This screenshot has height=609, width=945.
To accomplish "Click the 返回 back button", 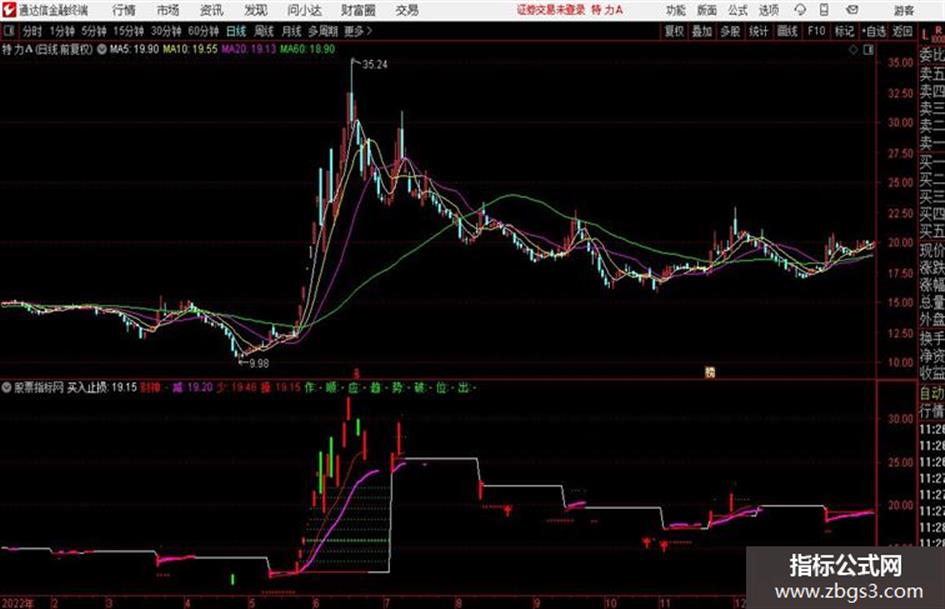I will point(902,31).
